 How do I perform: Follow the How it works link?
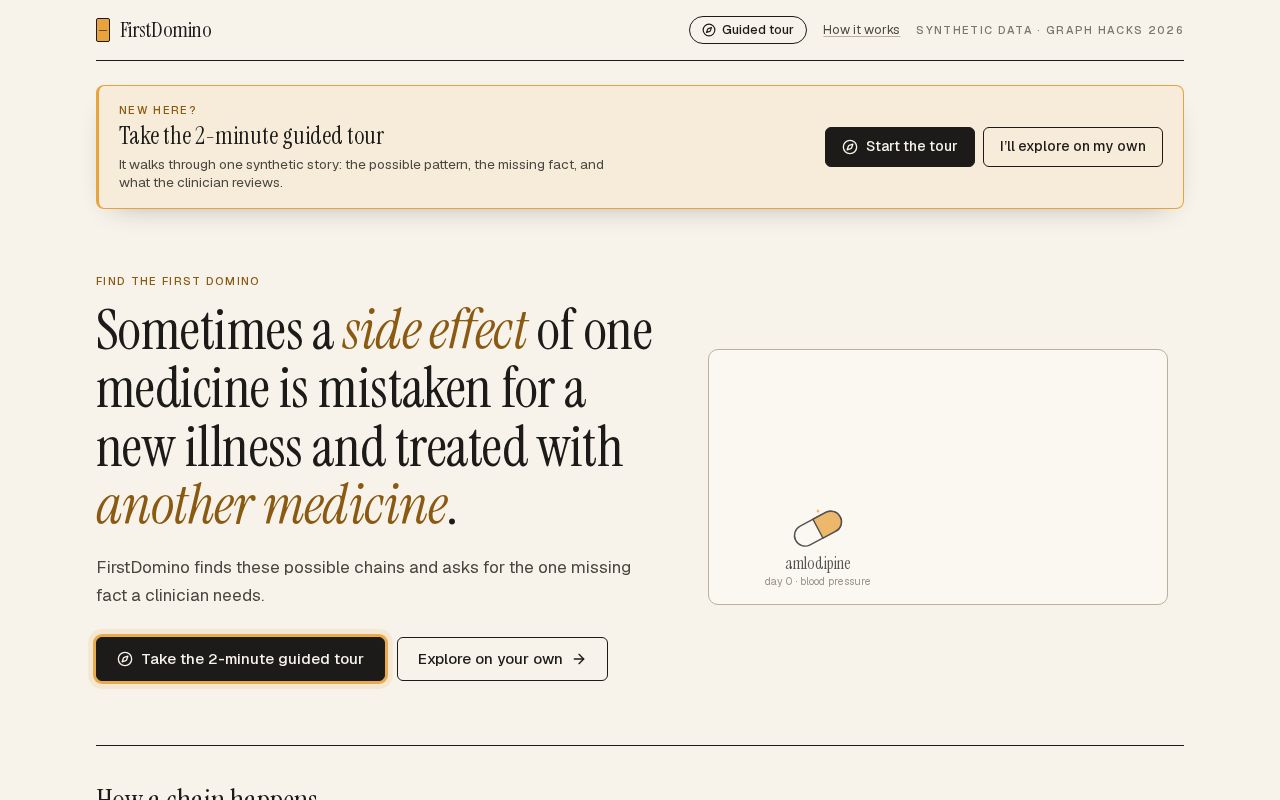point(861,30)
